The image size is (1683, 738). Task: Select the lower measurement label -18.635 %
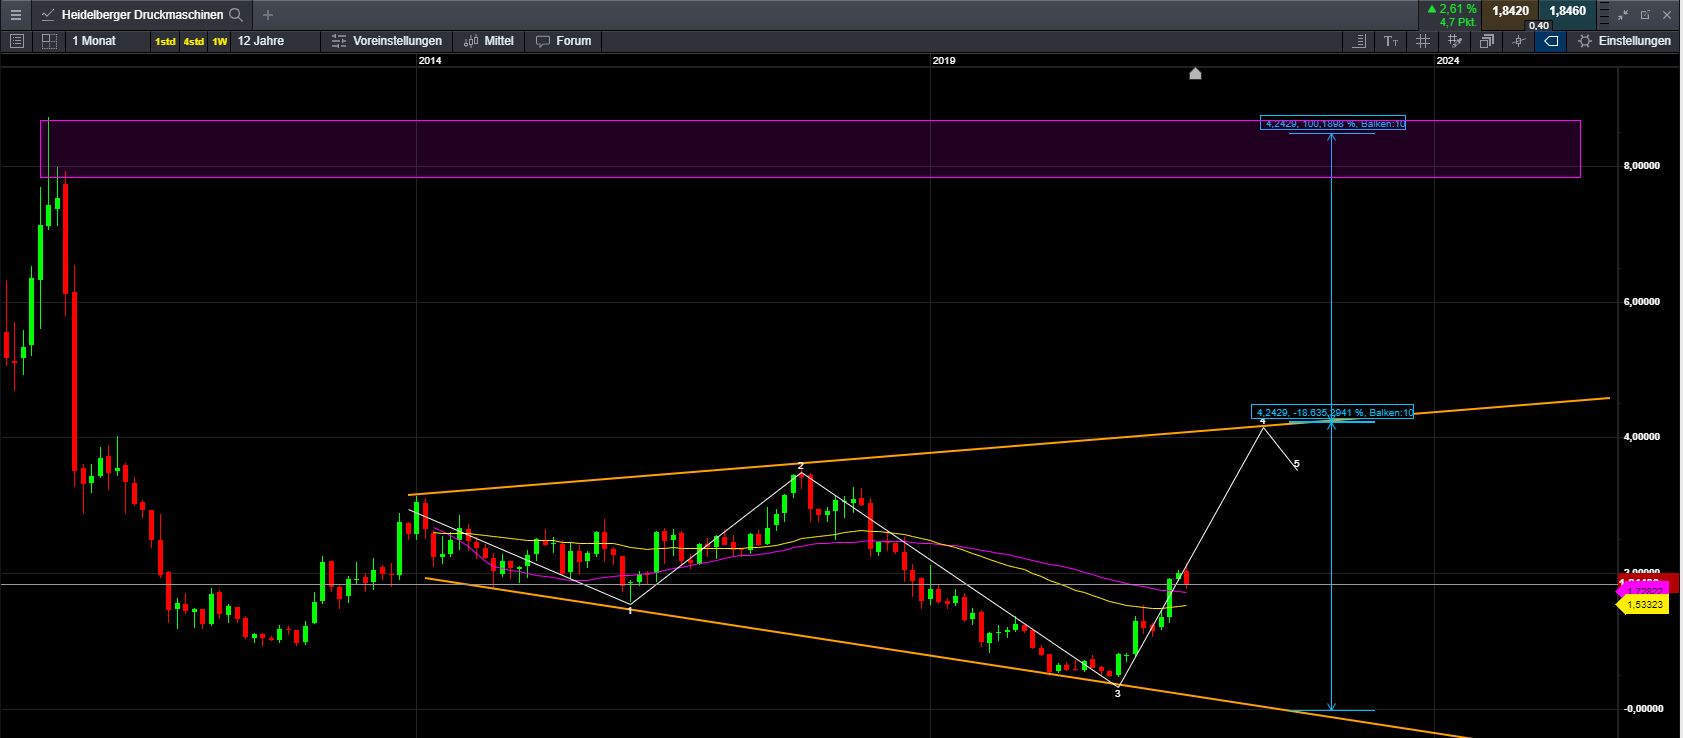pos(1333,412)
